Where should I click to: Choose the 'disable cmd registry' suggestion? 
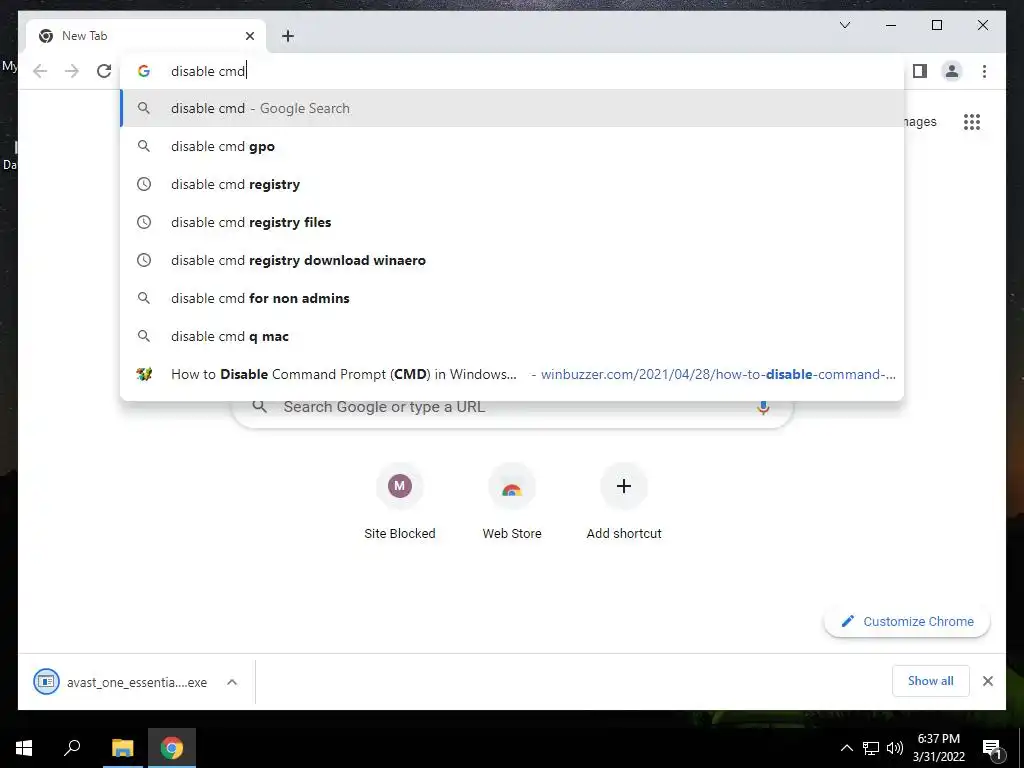512,184
